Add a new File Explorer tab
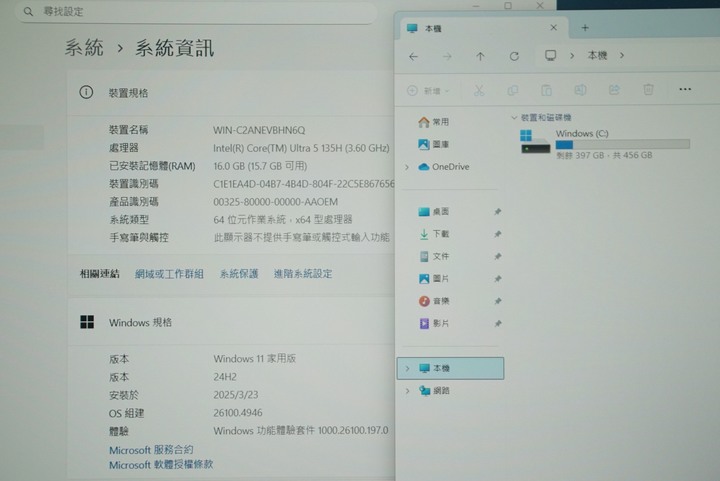Viewport: 720px width, 481px height. point(585,28)
